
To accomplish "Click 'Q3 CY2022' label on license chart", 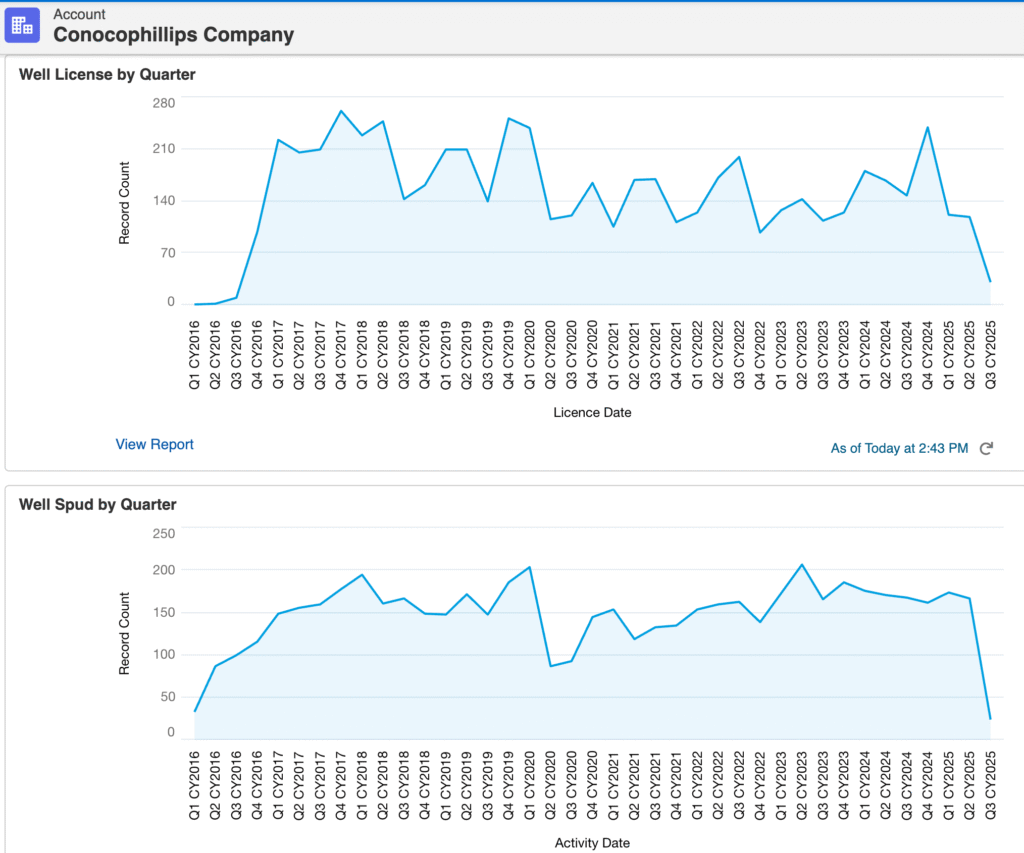I will pos(739,355).
